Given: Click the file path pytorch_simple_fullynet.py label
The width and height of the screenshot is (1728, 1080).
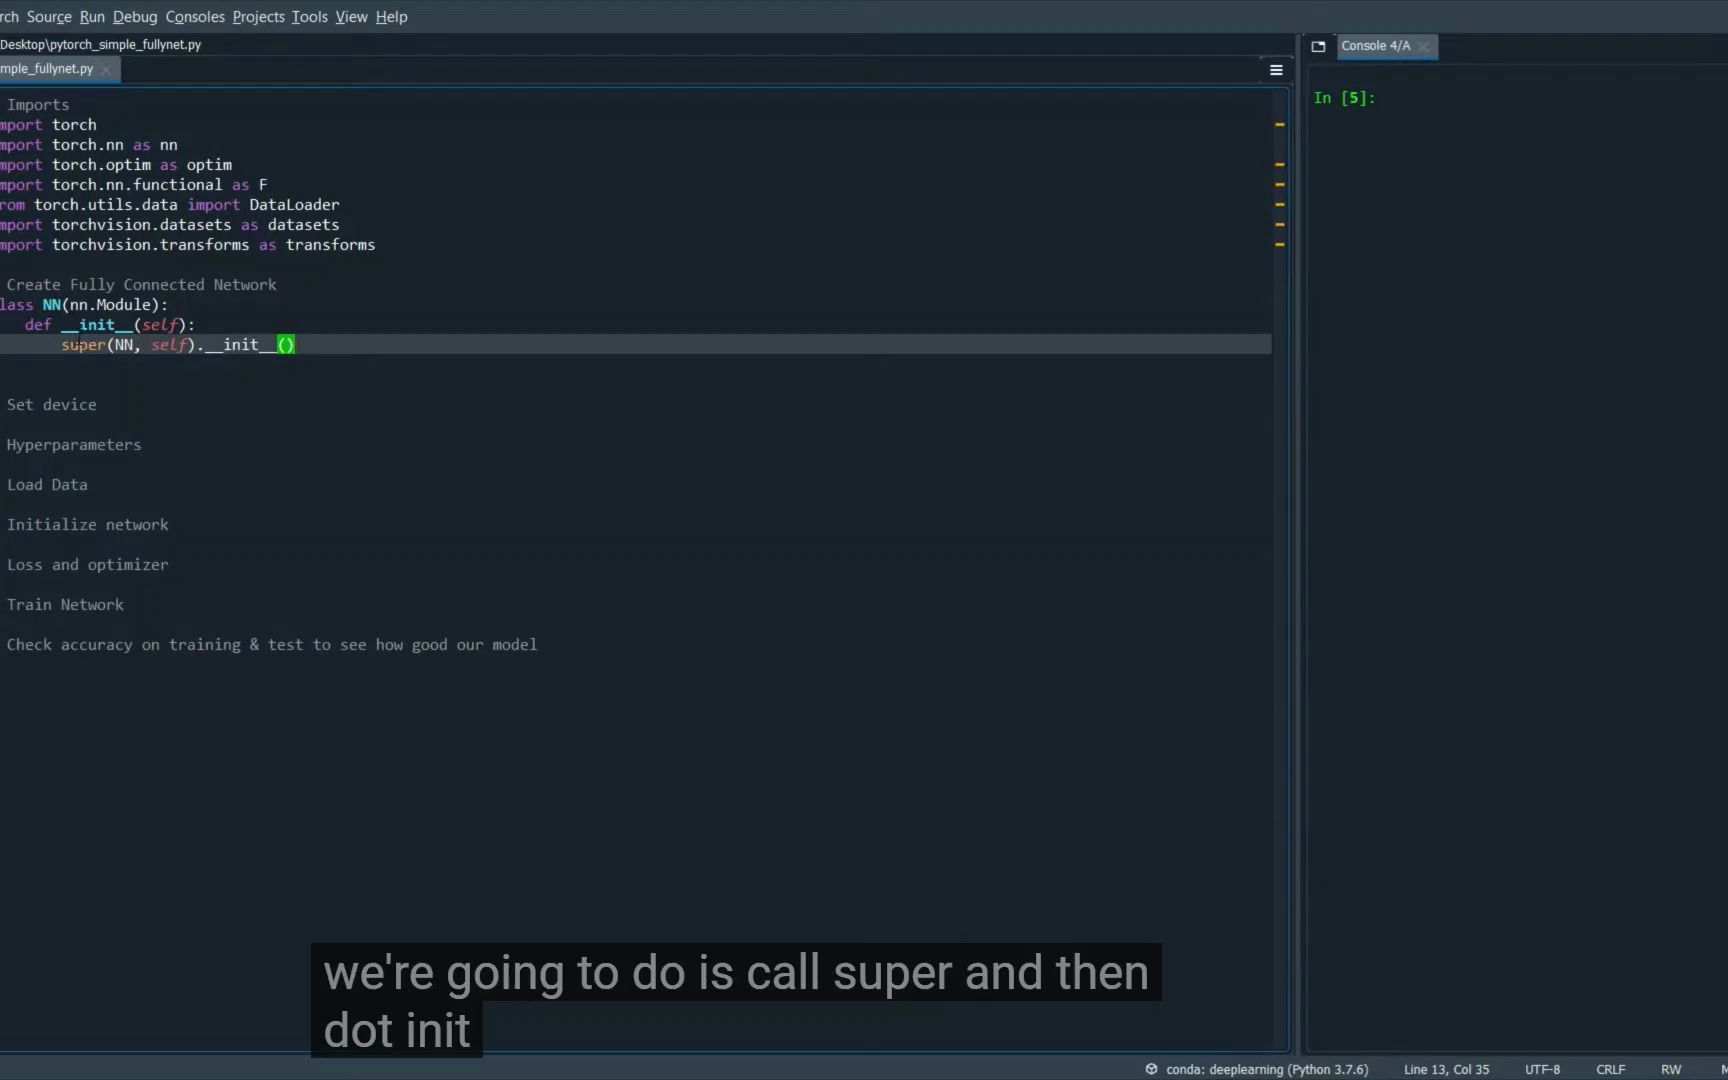Looking at the screenshot, I should point(100,44).
